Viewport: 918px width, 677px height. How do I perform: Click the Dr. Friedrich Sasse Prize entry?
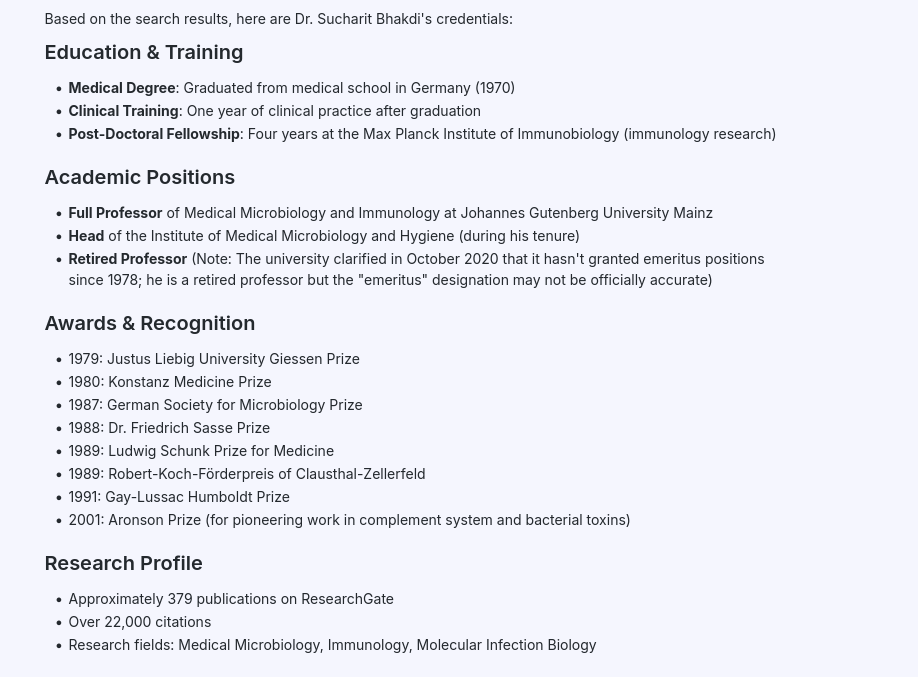(169, 428)
